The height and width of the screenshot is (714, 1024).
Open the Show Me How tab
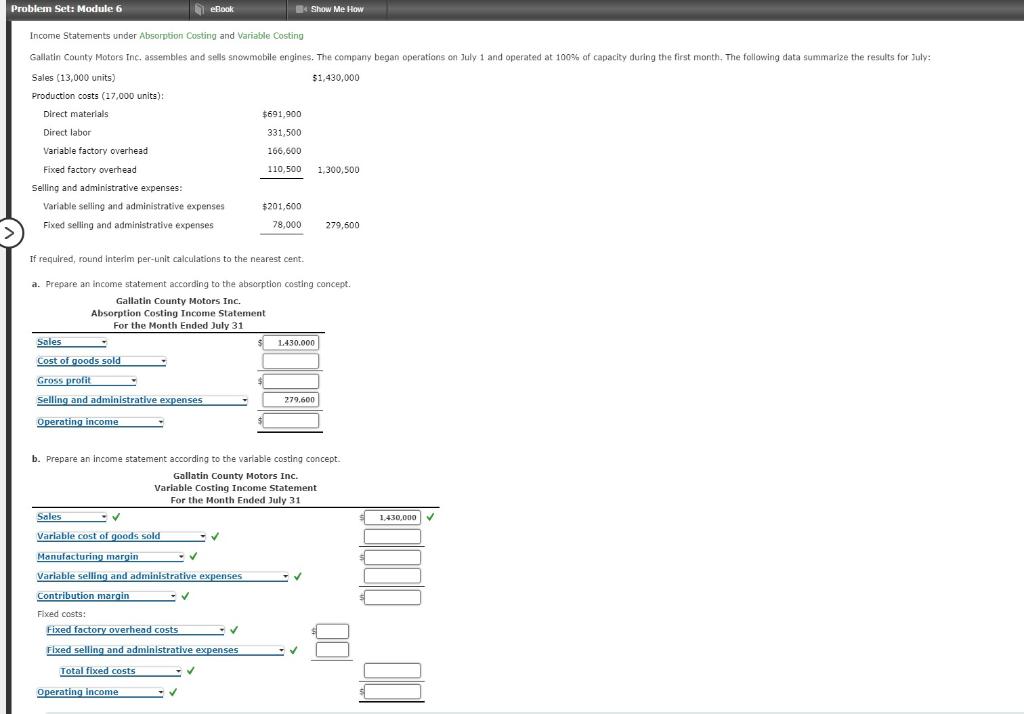pos(336,9)
